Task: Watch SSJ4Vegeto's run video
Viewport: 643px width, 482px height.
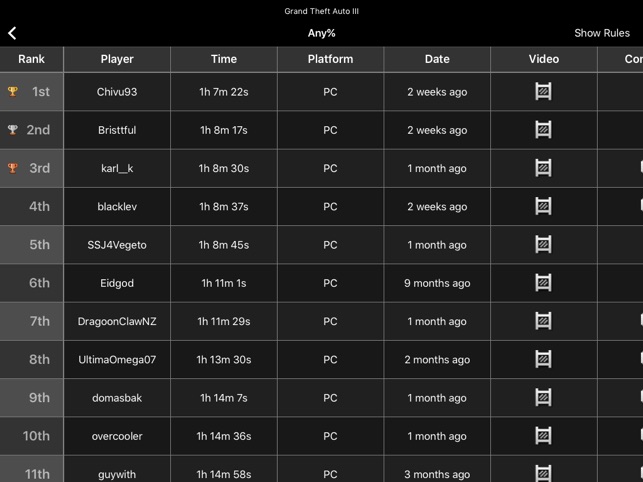Action: pyautogui.click(x=543, y=244)
